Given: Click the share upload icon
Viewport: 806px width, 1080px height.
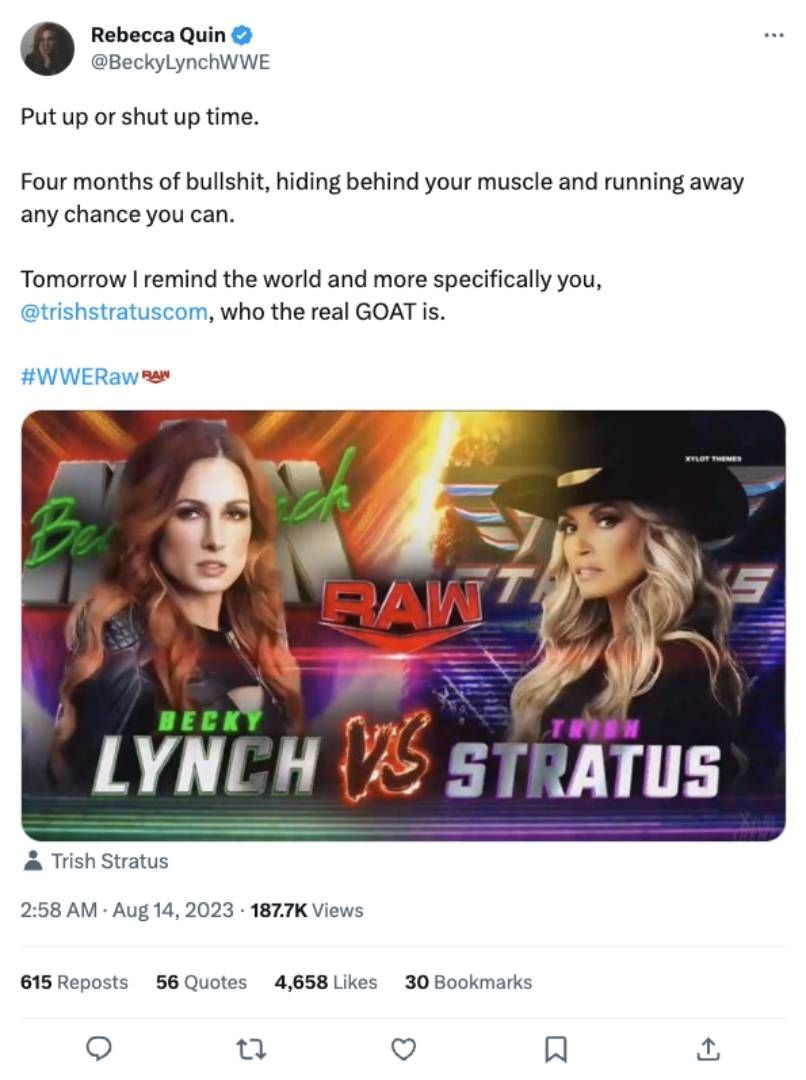Looking at the screenshot, I should coord(707,1048).
